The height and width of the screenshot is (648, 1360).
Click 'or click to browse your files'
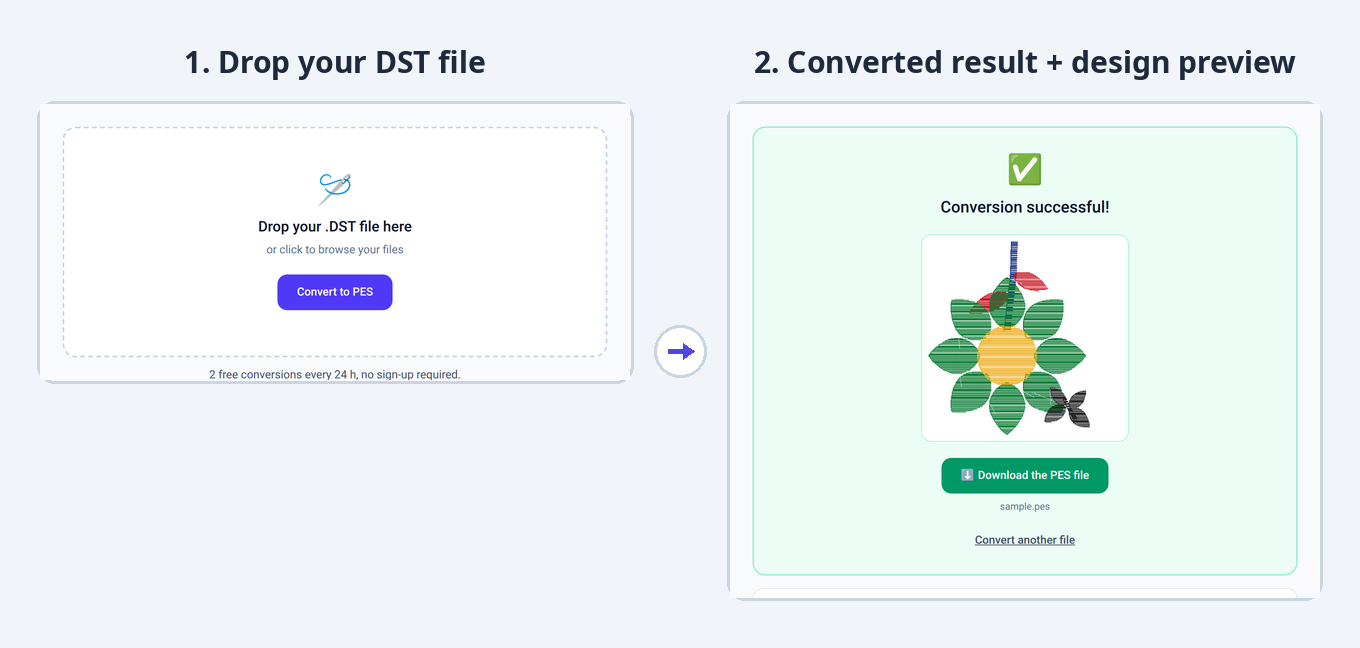pyautogui.click(x=335, y=250)
